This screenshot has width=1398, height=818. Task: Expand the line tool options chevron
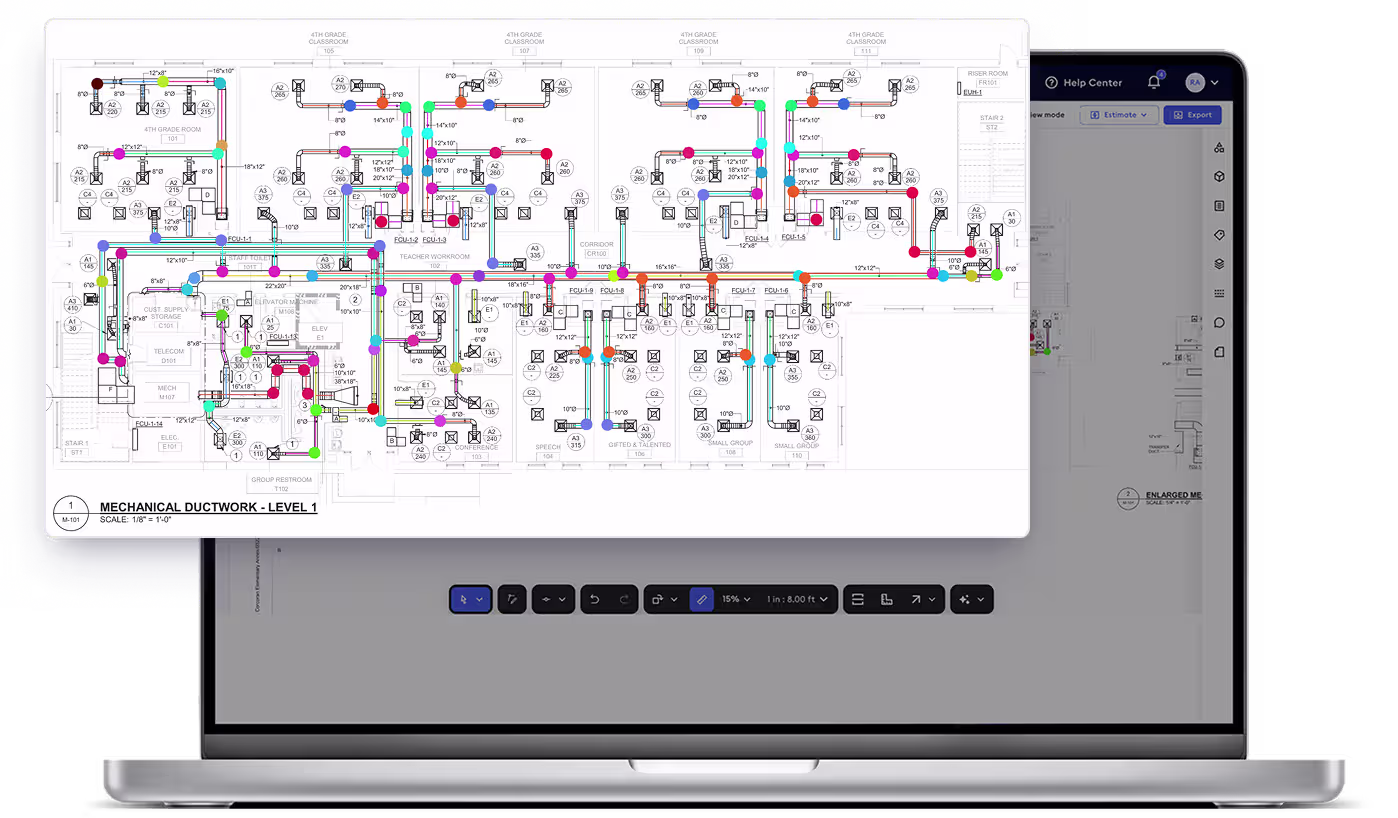[x=562, y=599]
